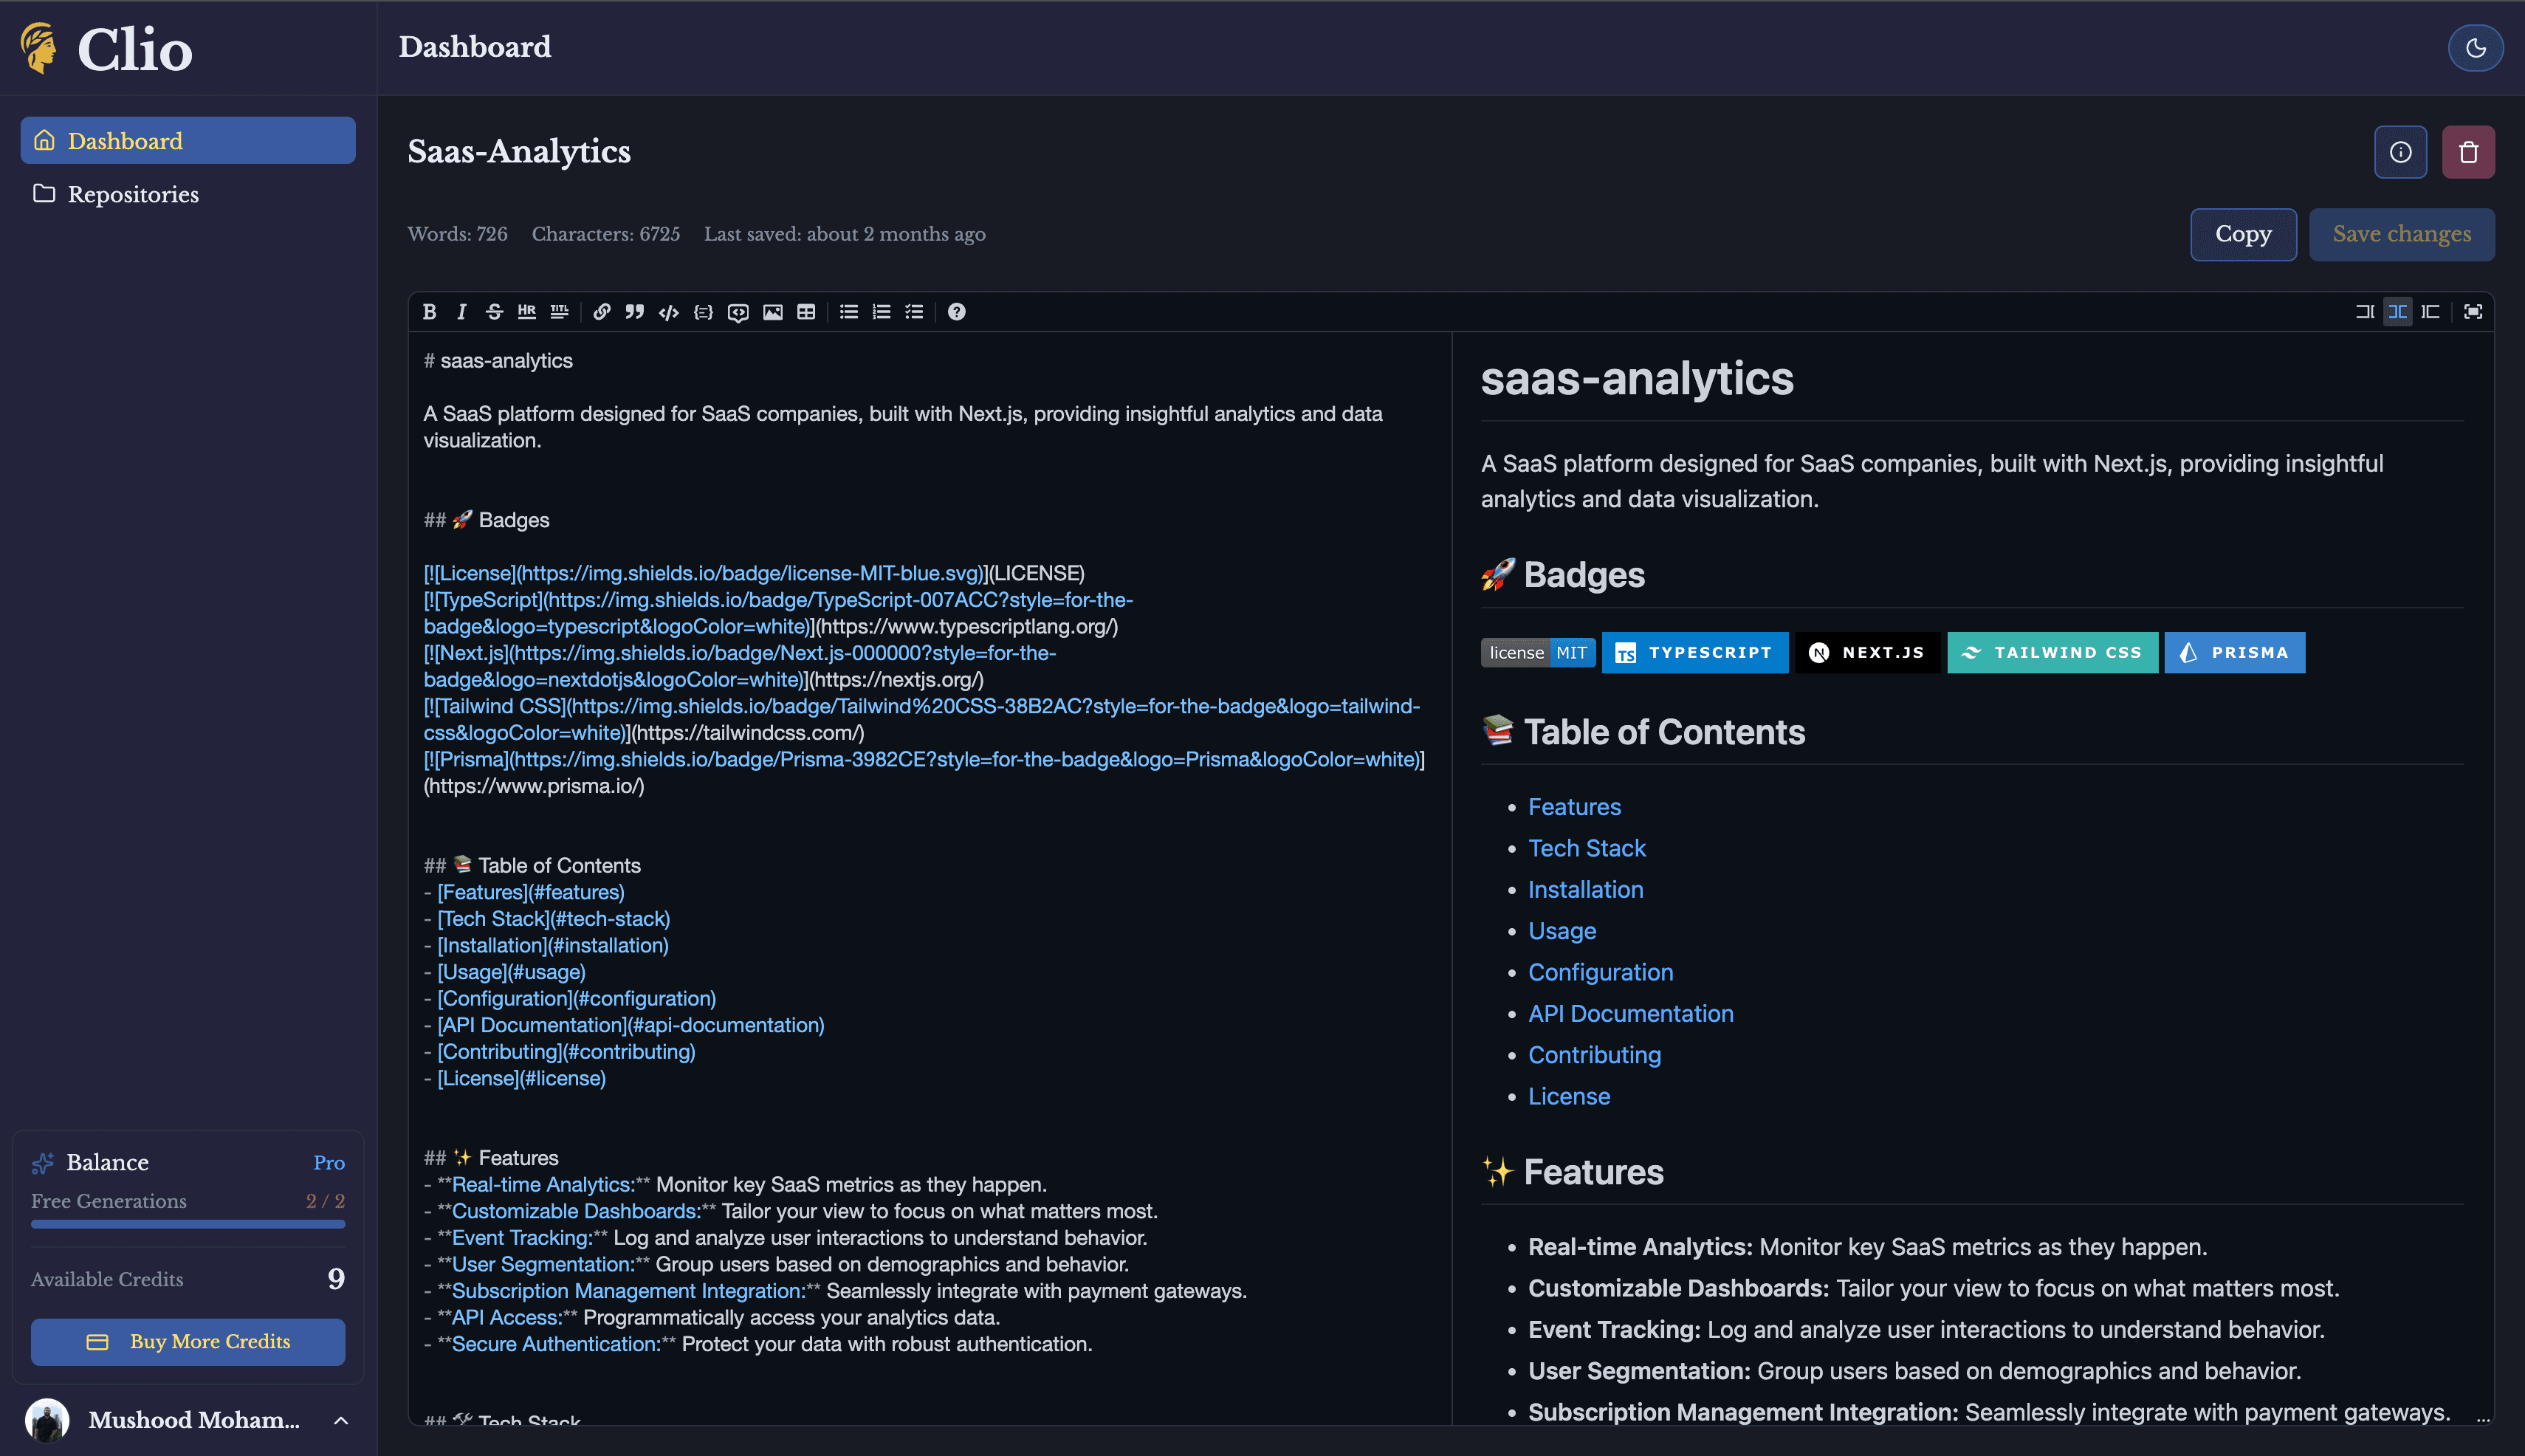Copy the README content
2525x1456 pixels.
tap(2243, 234)
